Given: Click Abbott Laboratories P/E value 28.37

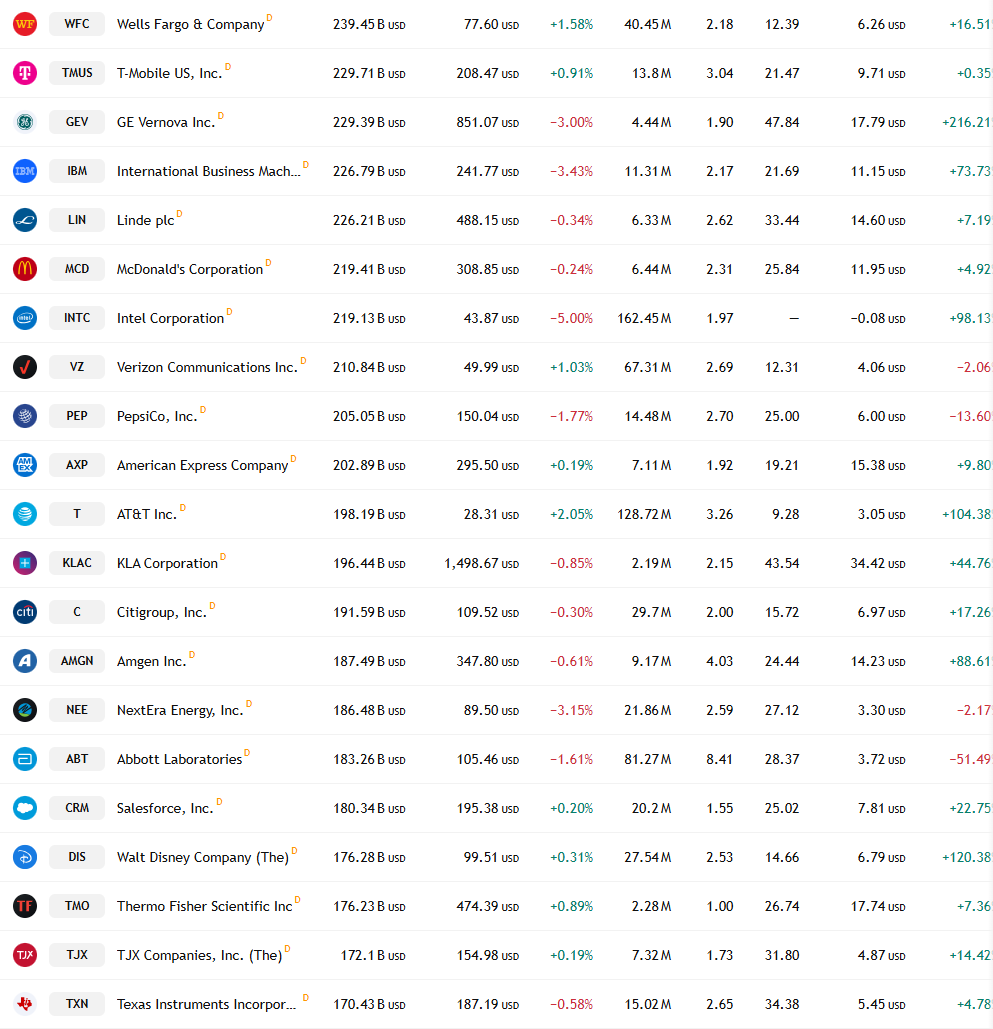Looking at the screenshot, I should pos(782,759).
